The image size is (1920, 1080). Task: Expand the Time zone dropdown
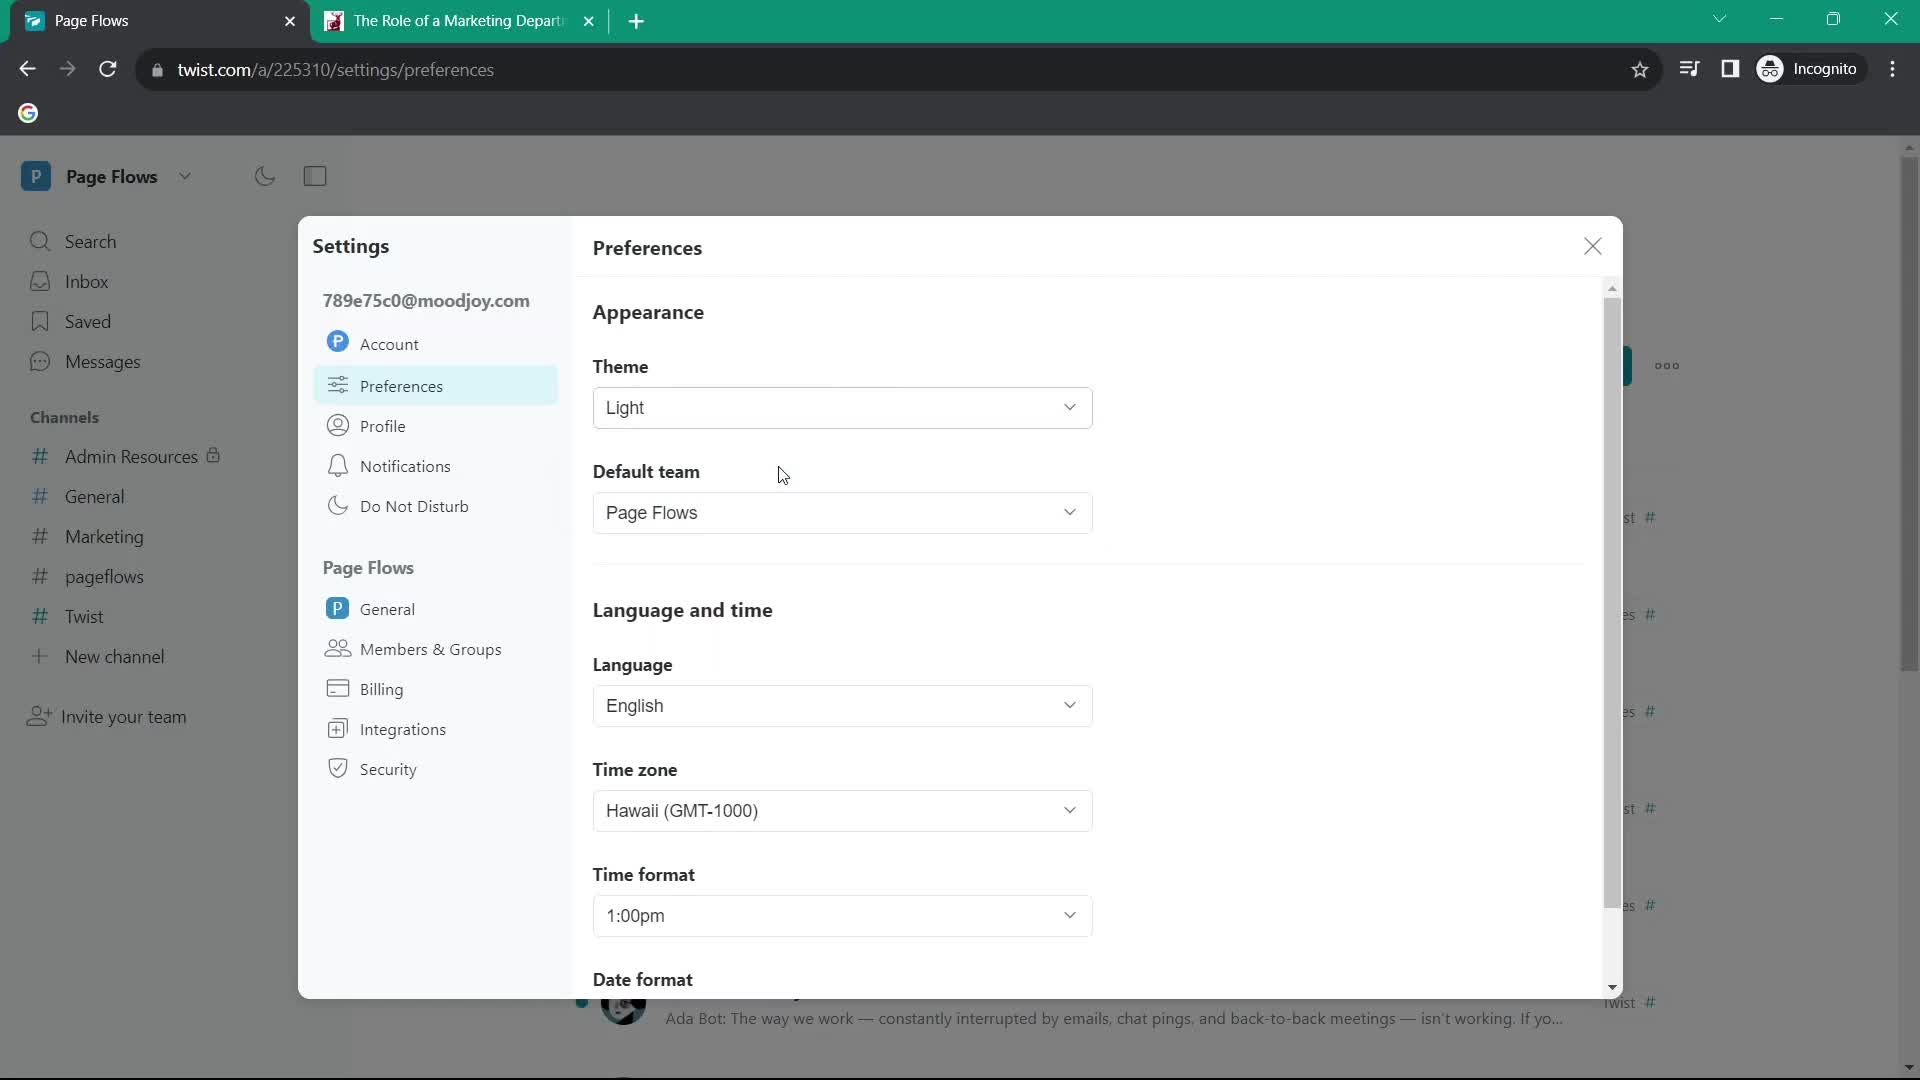pyautogui.click(x=841, y=810)
